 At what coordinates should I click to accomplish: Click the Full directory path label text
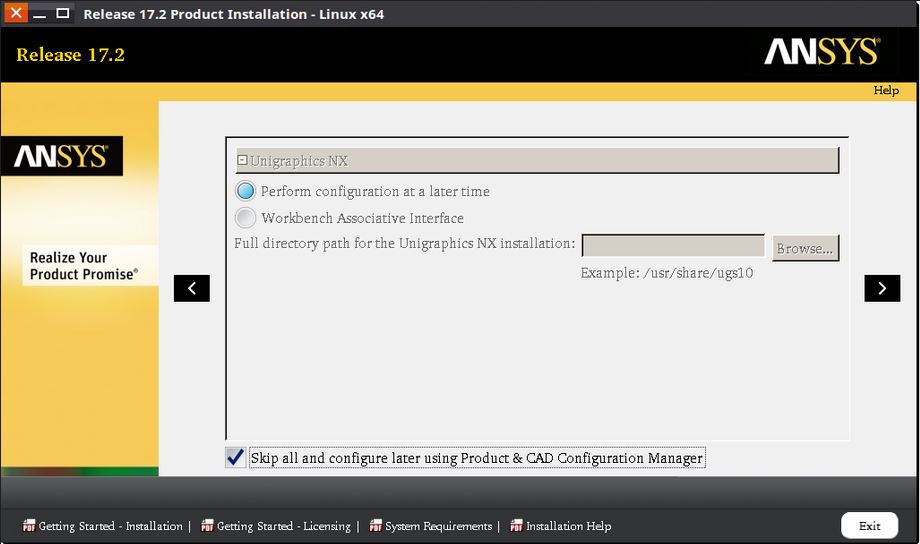(x=404, y=243)
